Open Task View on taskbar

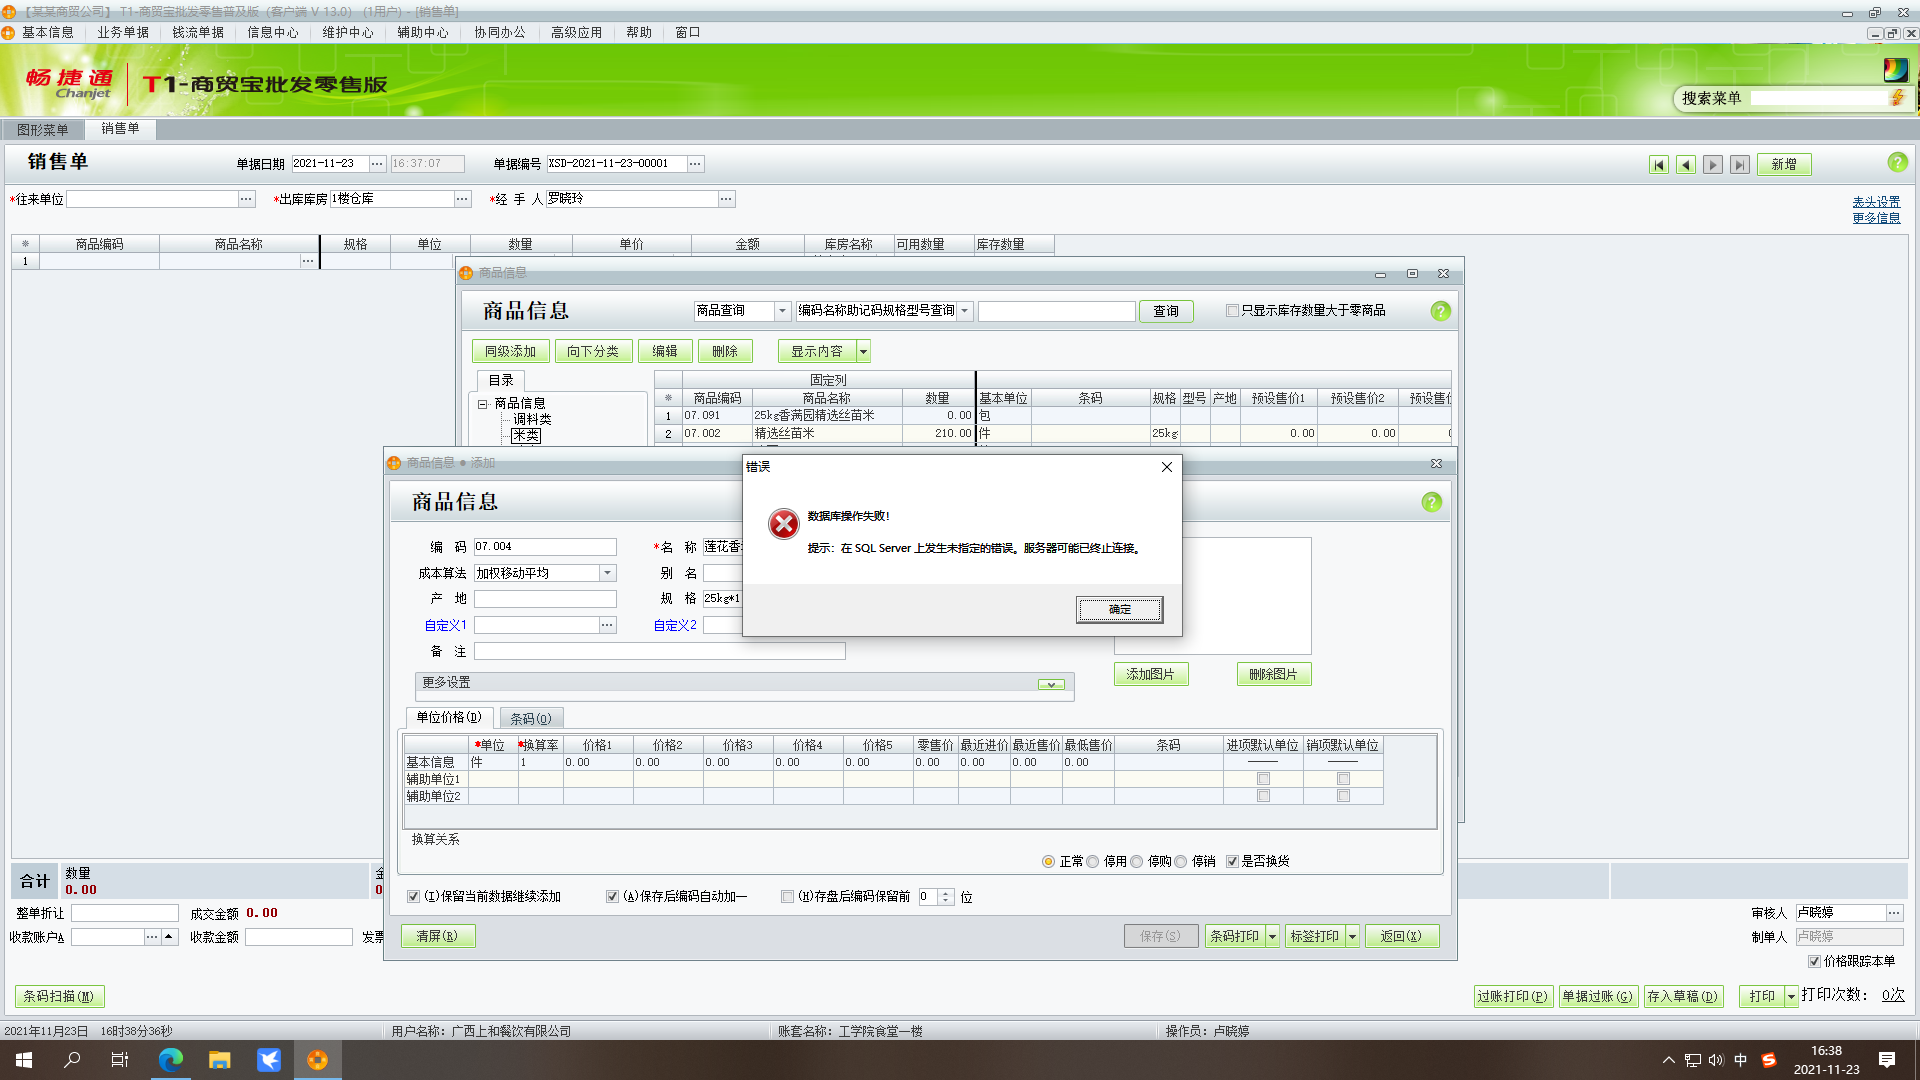tap(120, 1060)
